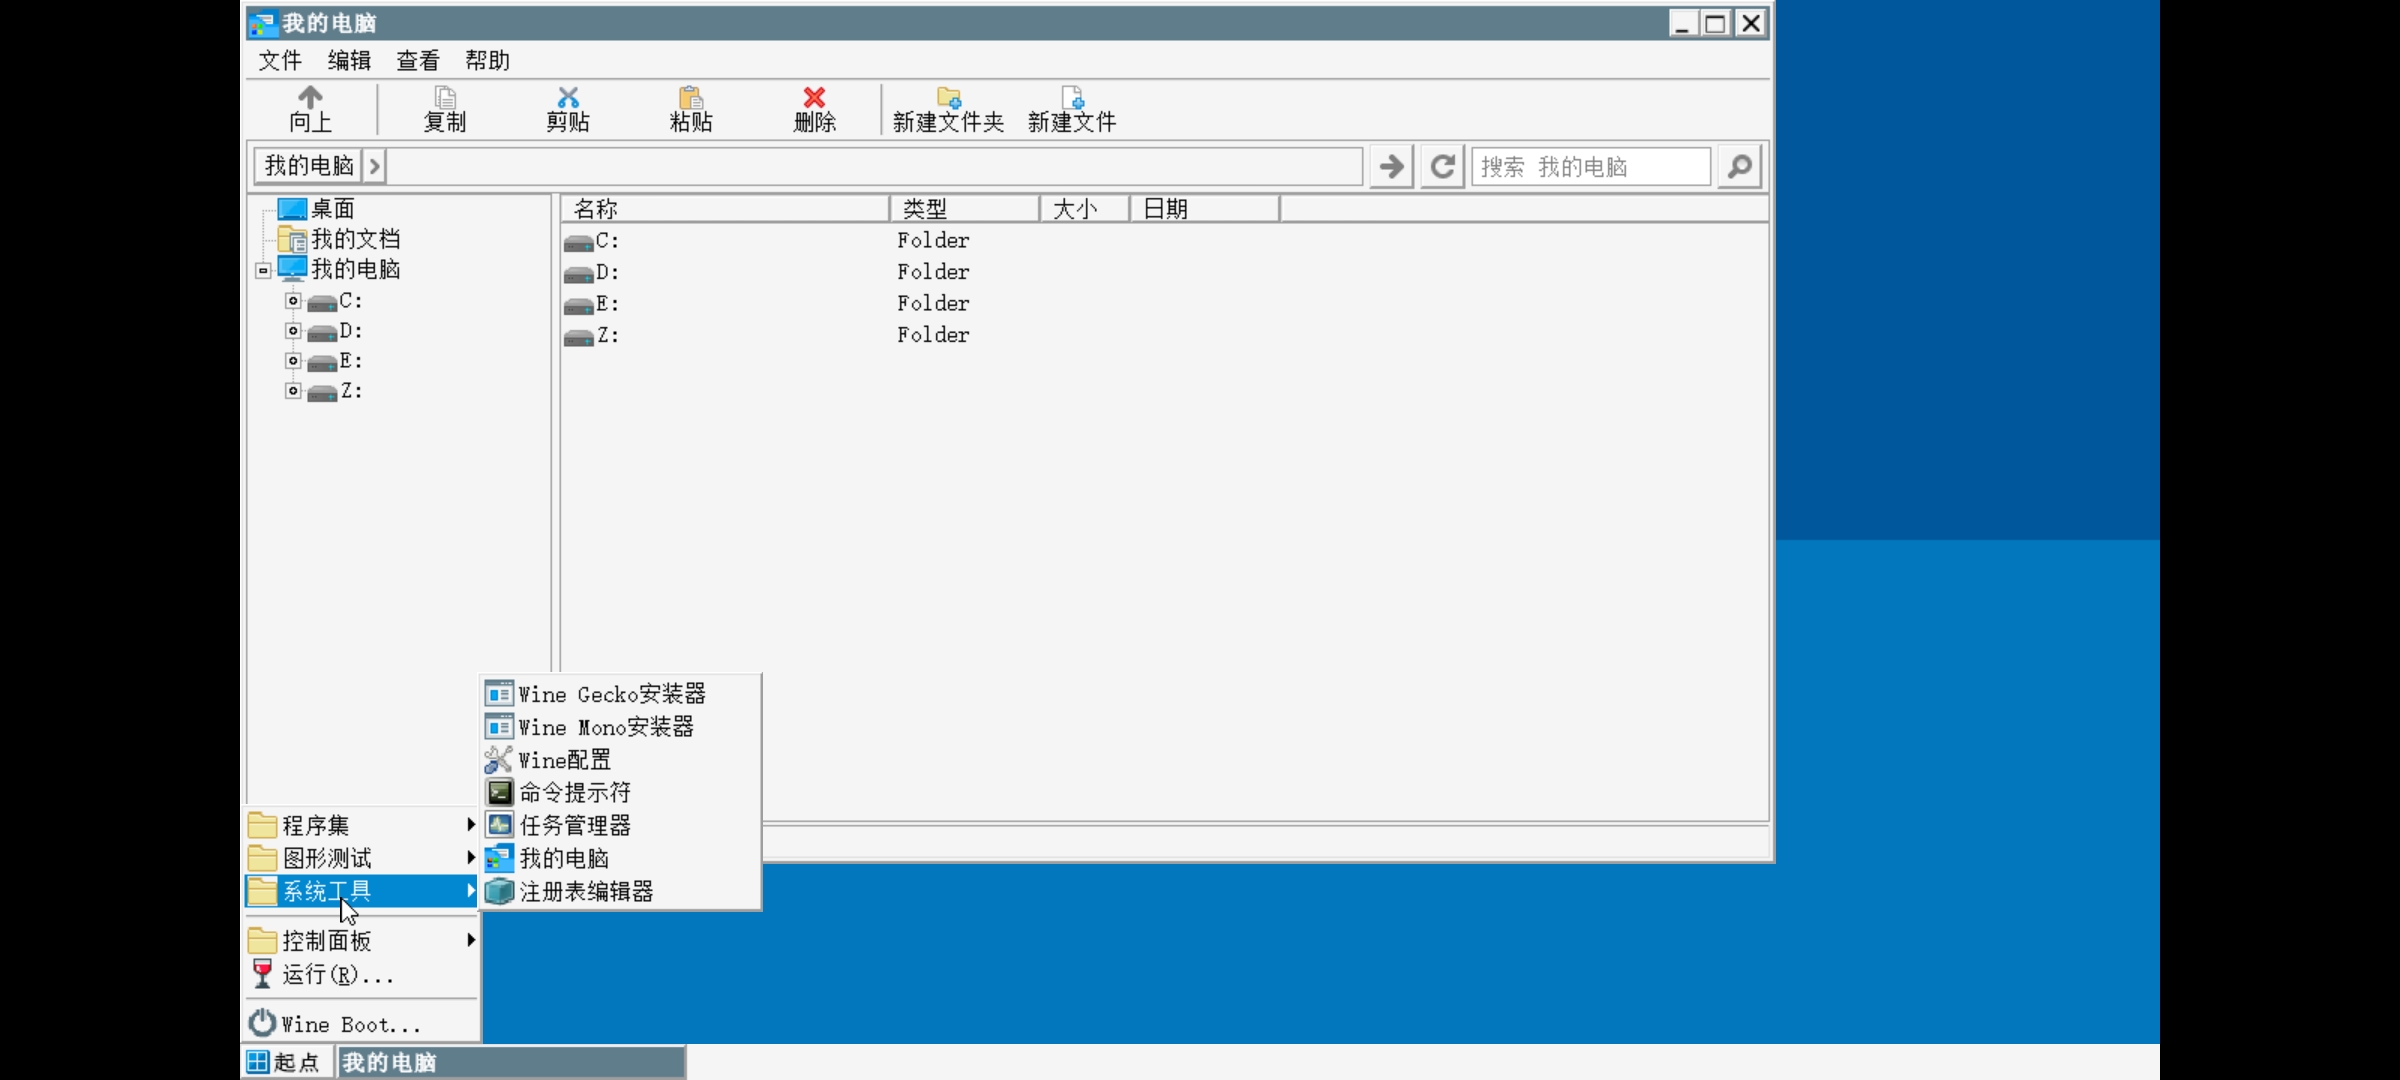Open 图形测试 start menu folder

pos(362,859)
